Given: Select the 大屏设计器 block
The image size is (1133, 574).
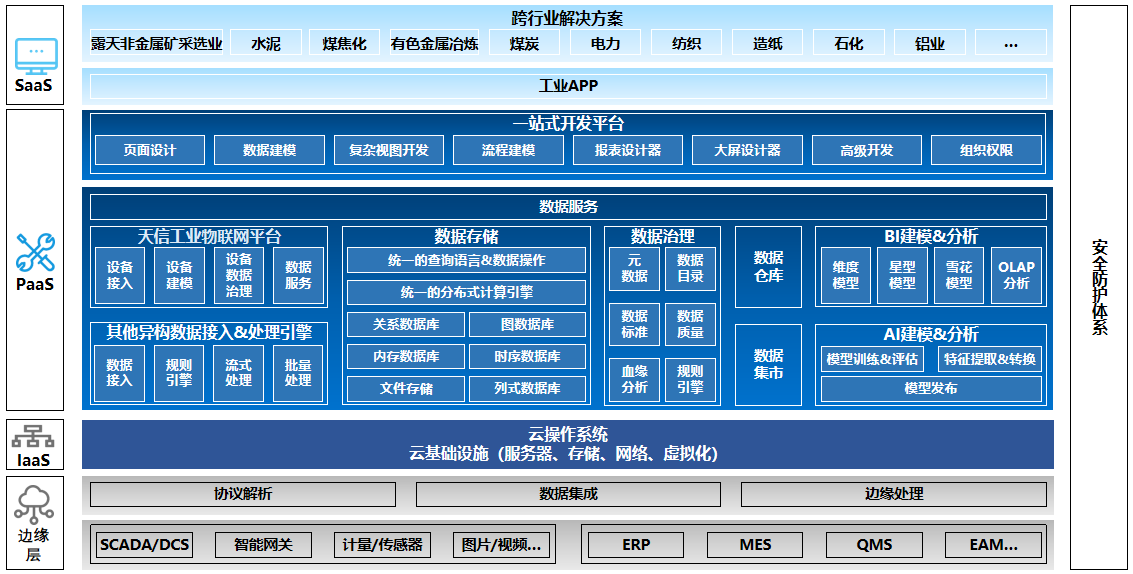Looking at the screenshot, I should click(747, 150).
